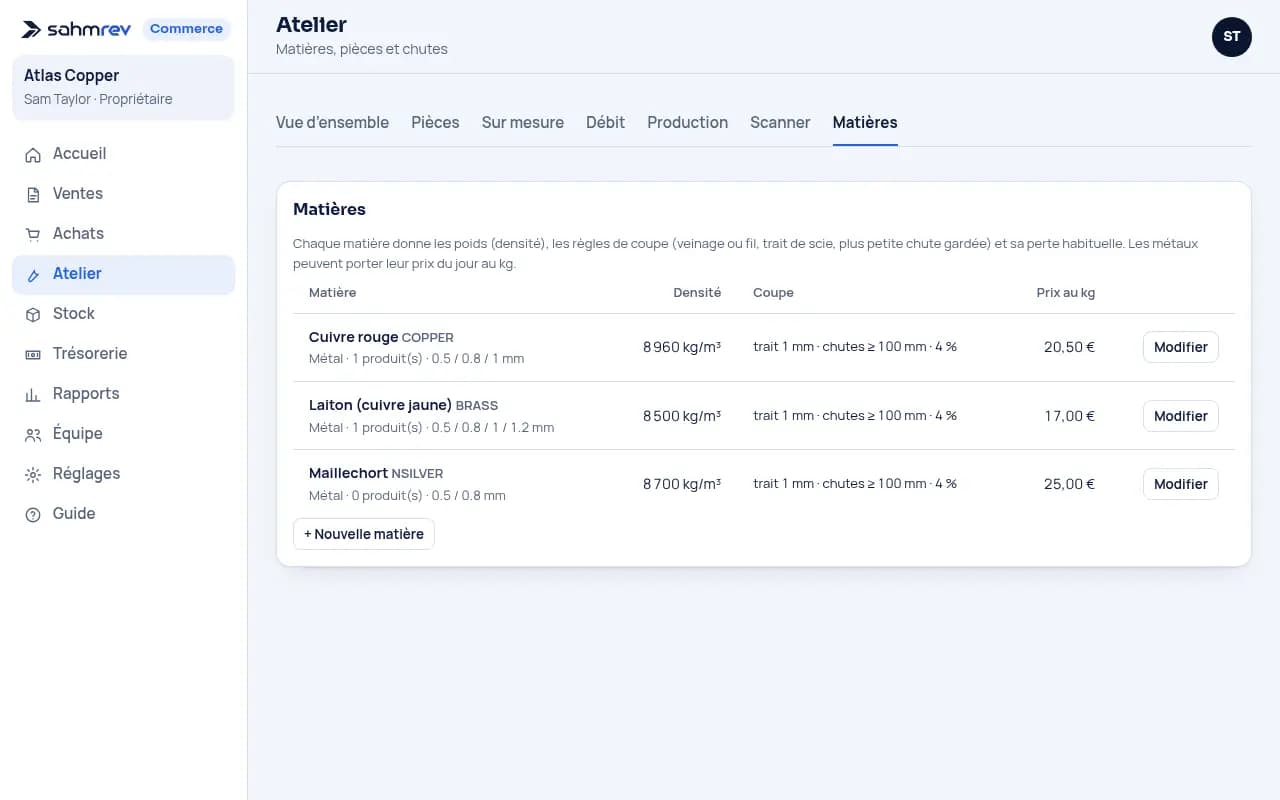Select the Production tab
1280x800 pixels.
pyautogui.click(x=687, y=122)
